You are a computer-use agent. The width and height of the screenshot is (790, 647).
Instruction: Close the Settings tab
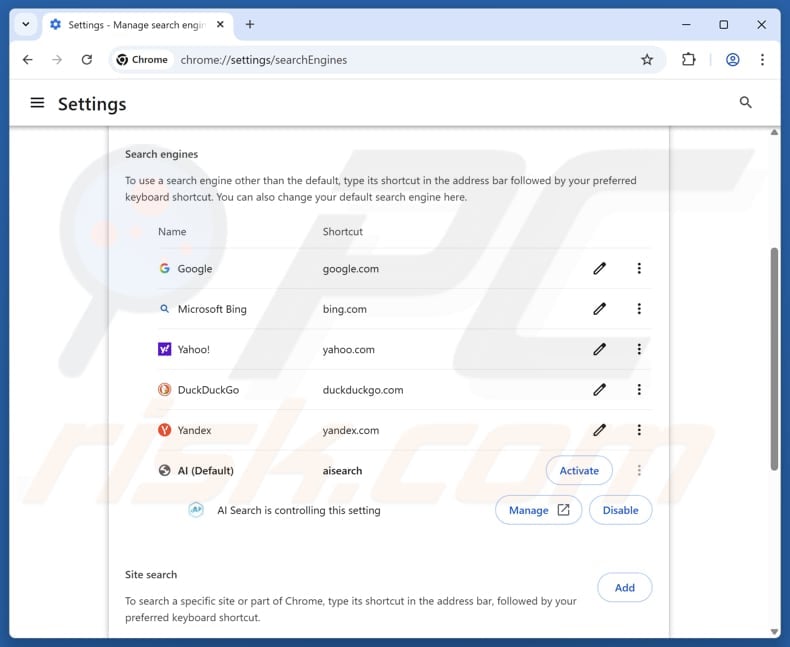(x=220, y=24)
